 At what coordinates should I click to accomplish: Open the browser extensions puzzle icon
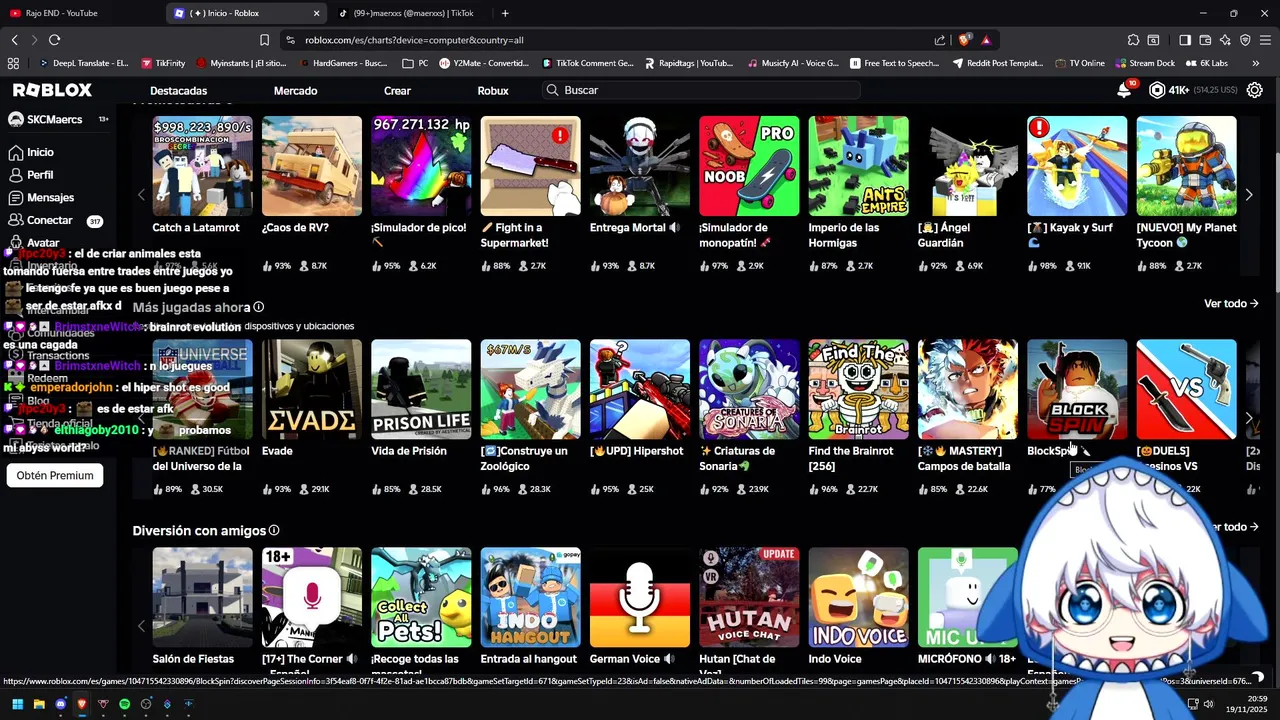pos(1133,40)
